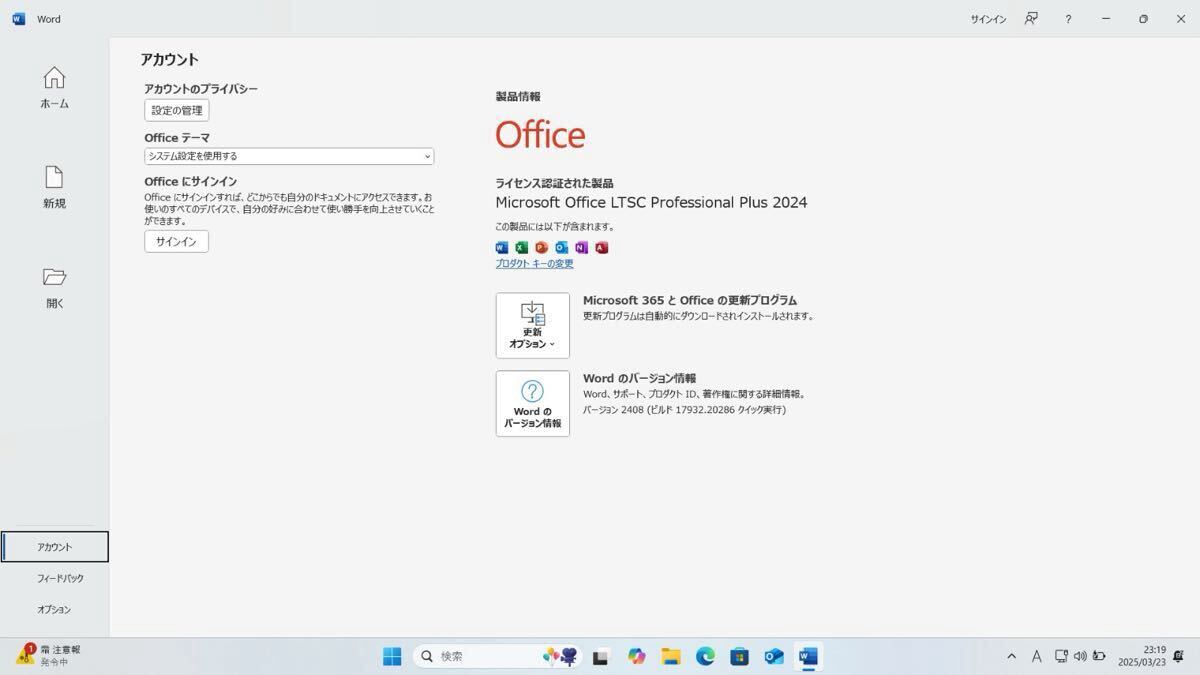Click the アカウント page title
Viewport: 1200px width, 675px height.
click(x=169, y=59)
